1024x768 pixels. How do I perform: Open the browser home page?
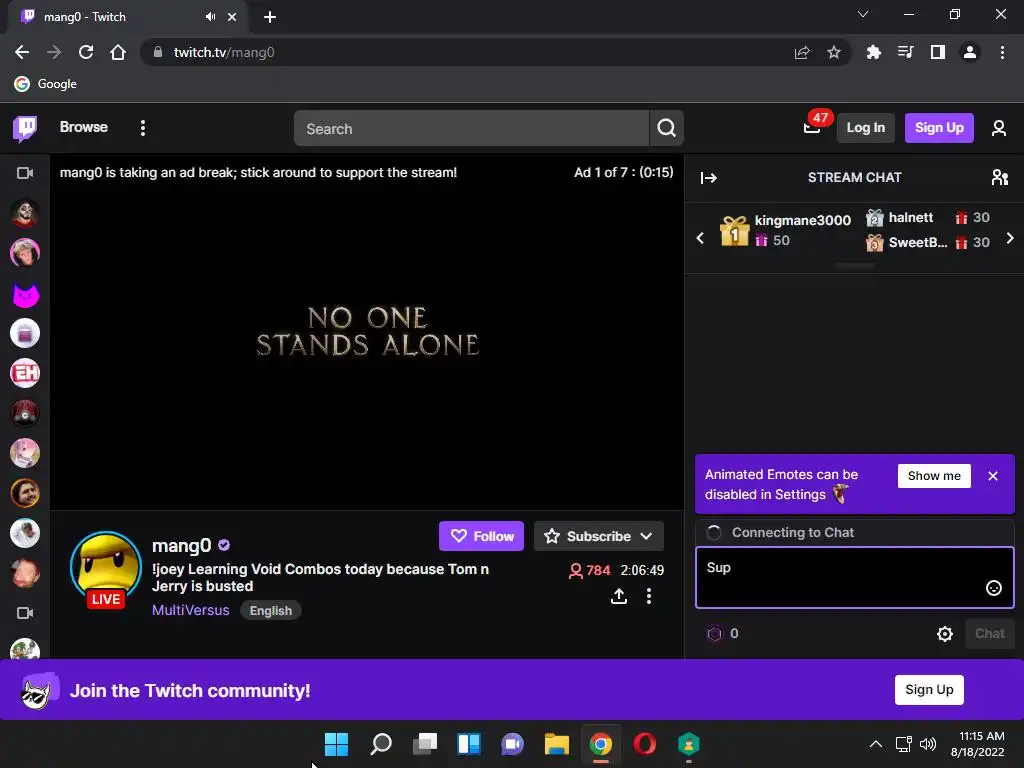tap(118, 52)
